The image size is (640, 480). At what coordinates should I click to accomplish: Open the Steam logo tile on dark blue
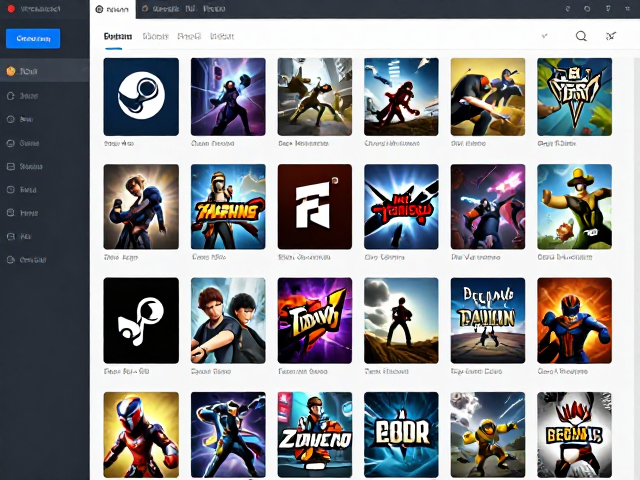(141, 97)
